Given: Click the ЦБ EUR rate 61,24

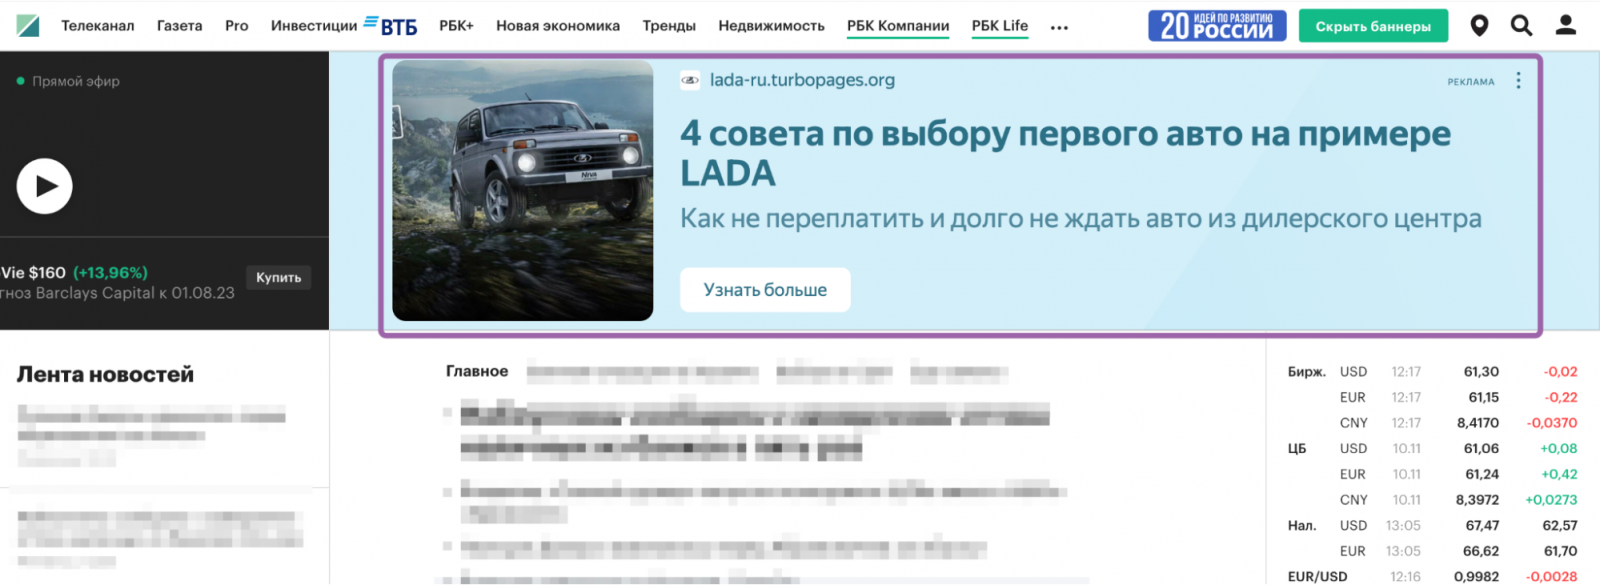Looking at the screenshot, I should pyautogui.click(x=1482, y=474).
